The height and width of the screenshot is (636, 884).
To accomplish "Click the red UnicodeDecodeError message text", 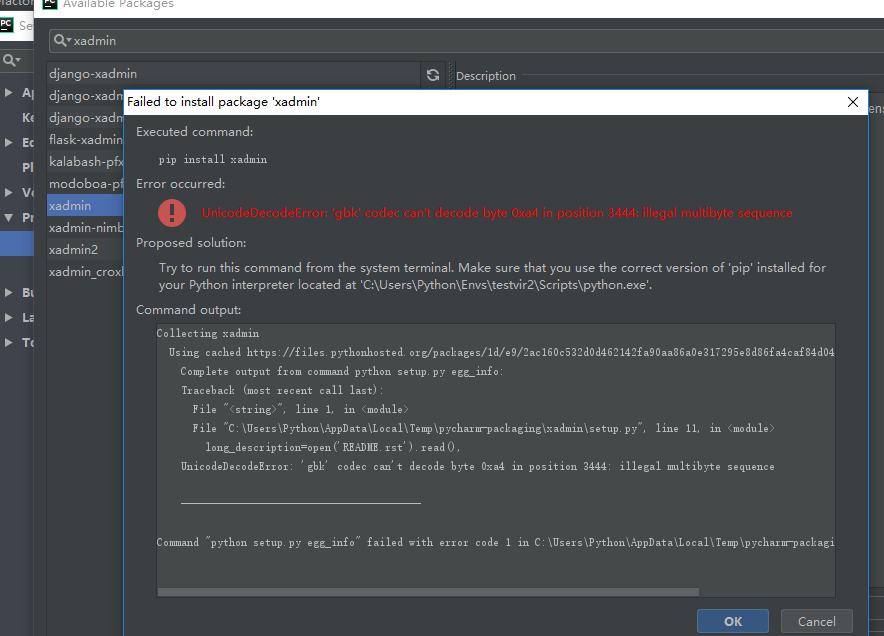I will (x=497, y=213).
